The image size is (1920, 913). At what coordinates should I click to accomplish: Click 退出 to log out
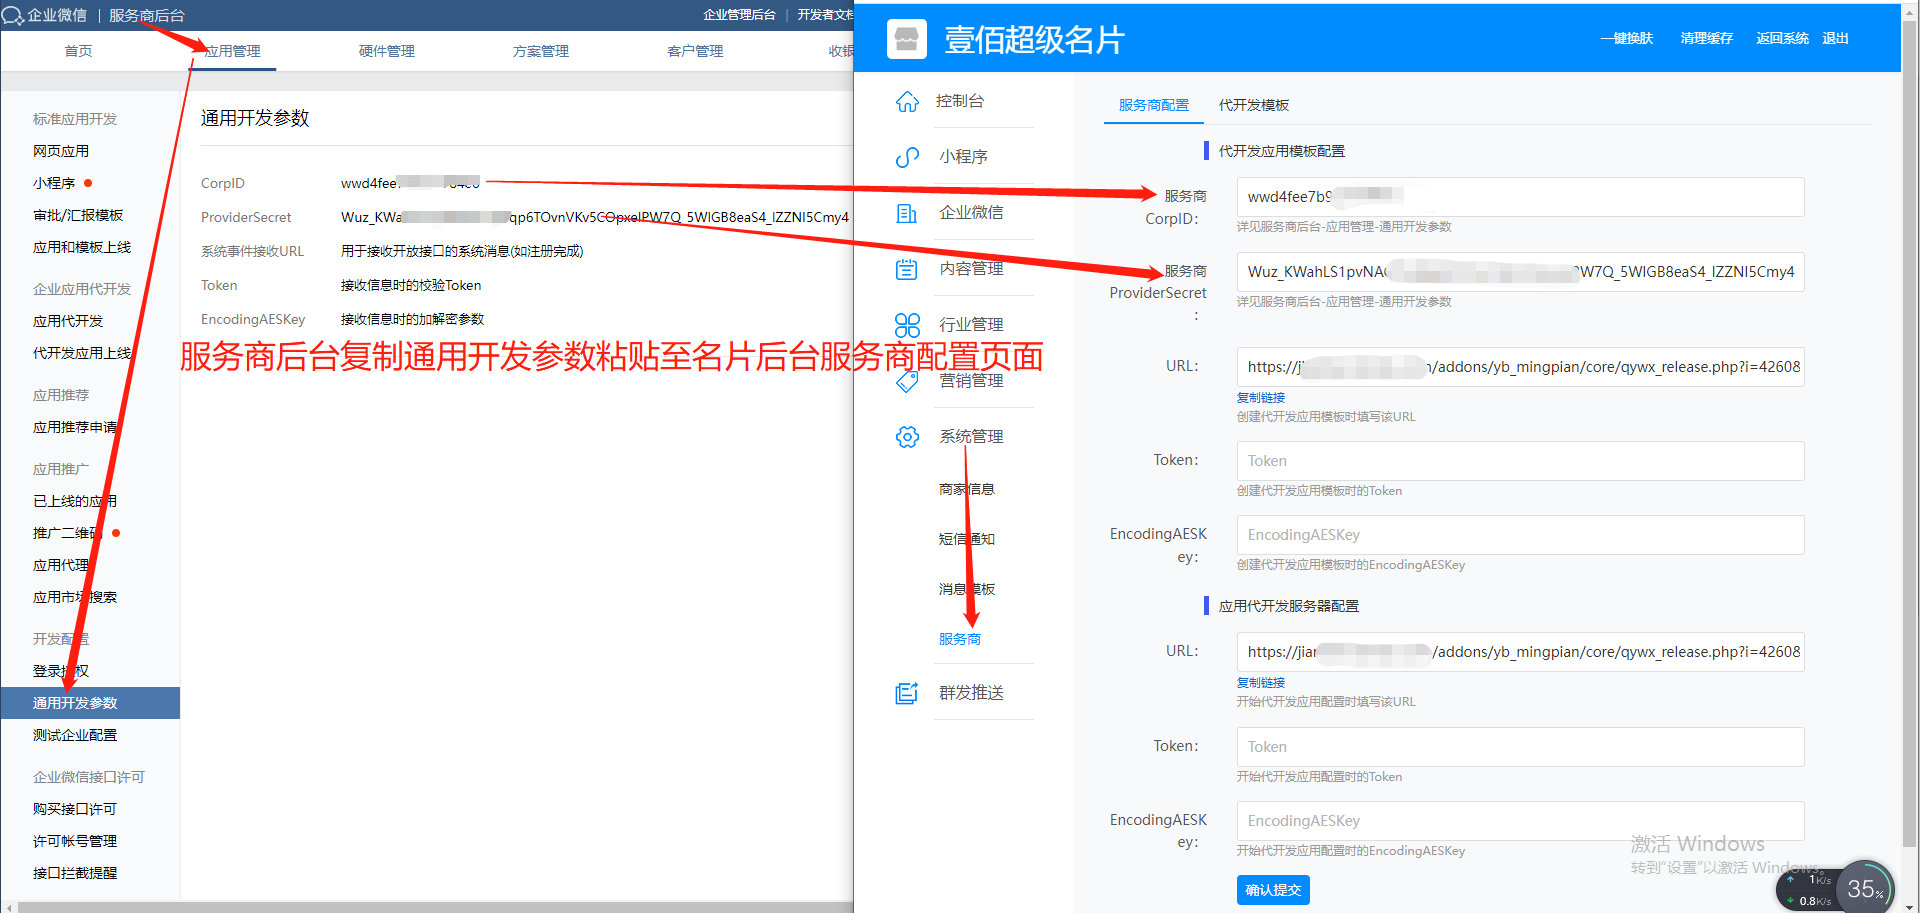(x=1836, y=38)
